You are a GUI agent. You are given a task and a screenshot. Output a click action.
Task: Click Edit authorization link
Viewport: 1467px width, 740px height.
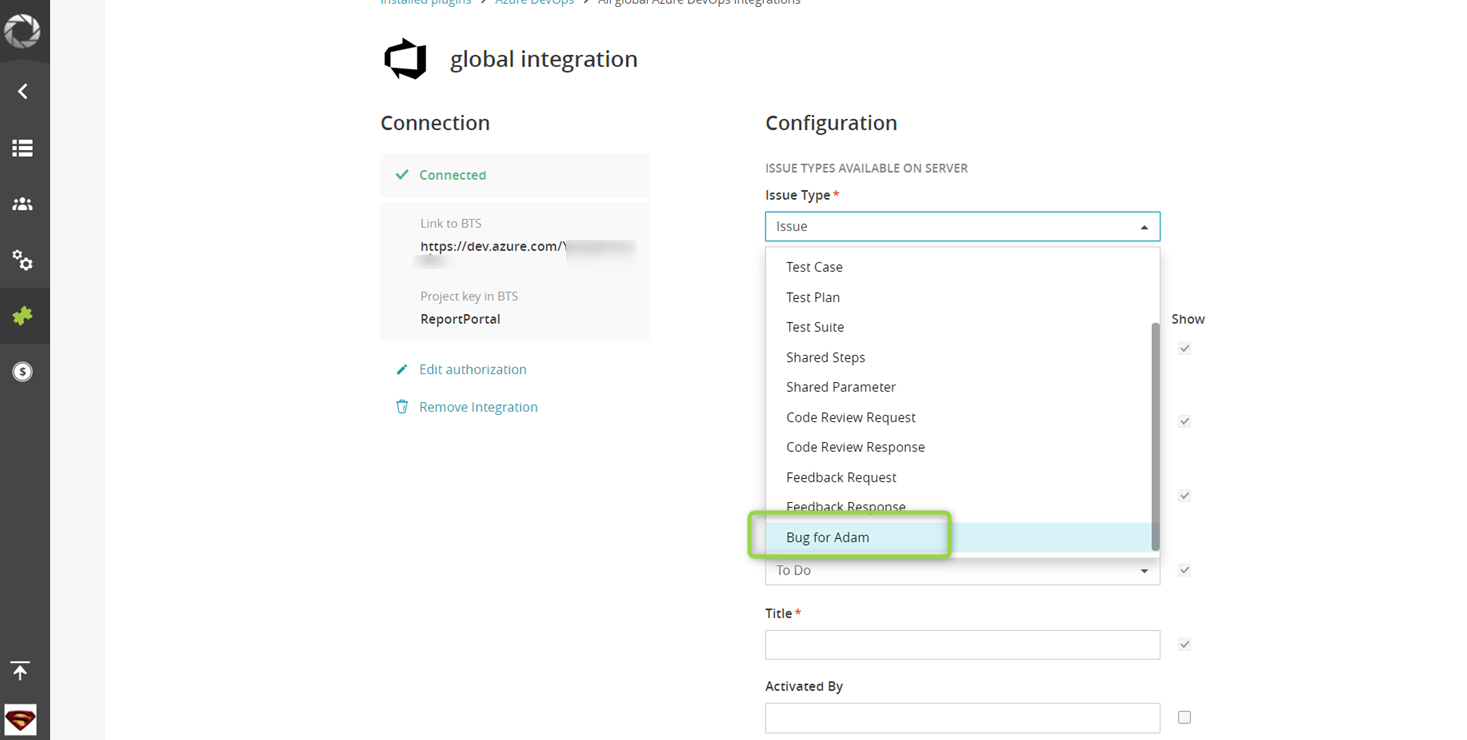click(472, 369)
